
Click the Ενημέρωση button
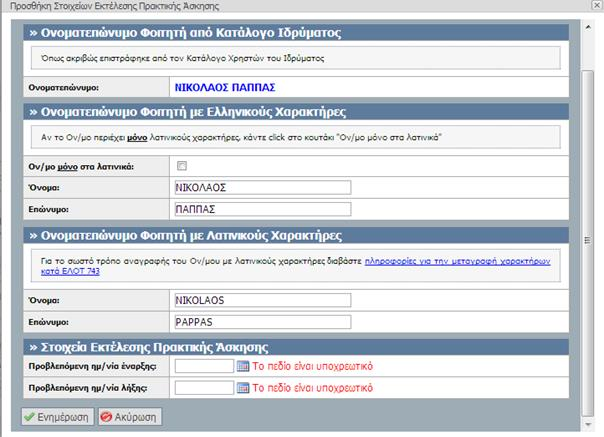(57, 417)
